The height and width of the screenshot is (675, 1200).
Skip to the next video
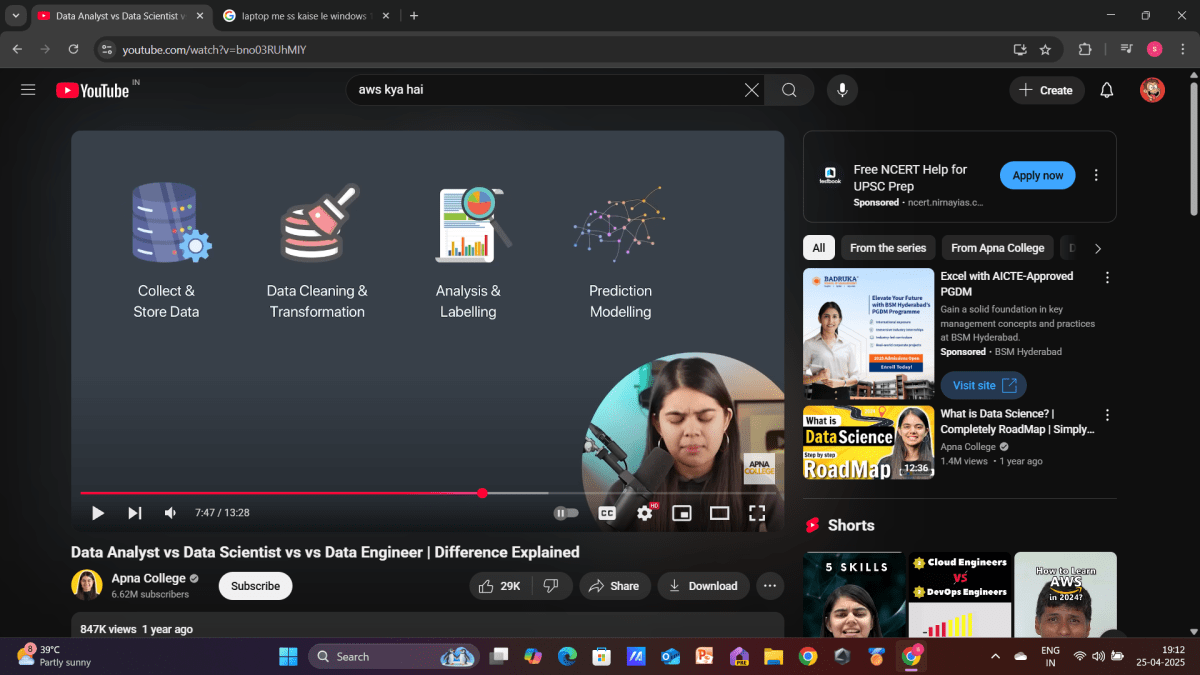[134, 513]
